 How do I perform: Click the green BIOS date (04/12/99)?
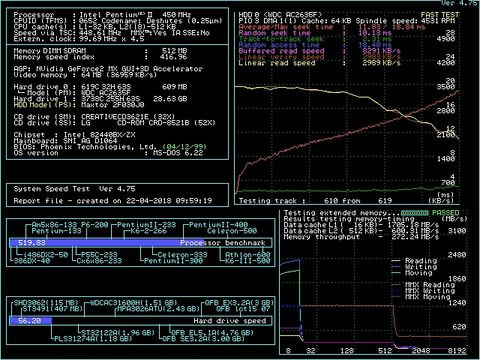tap(184, 147)
